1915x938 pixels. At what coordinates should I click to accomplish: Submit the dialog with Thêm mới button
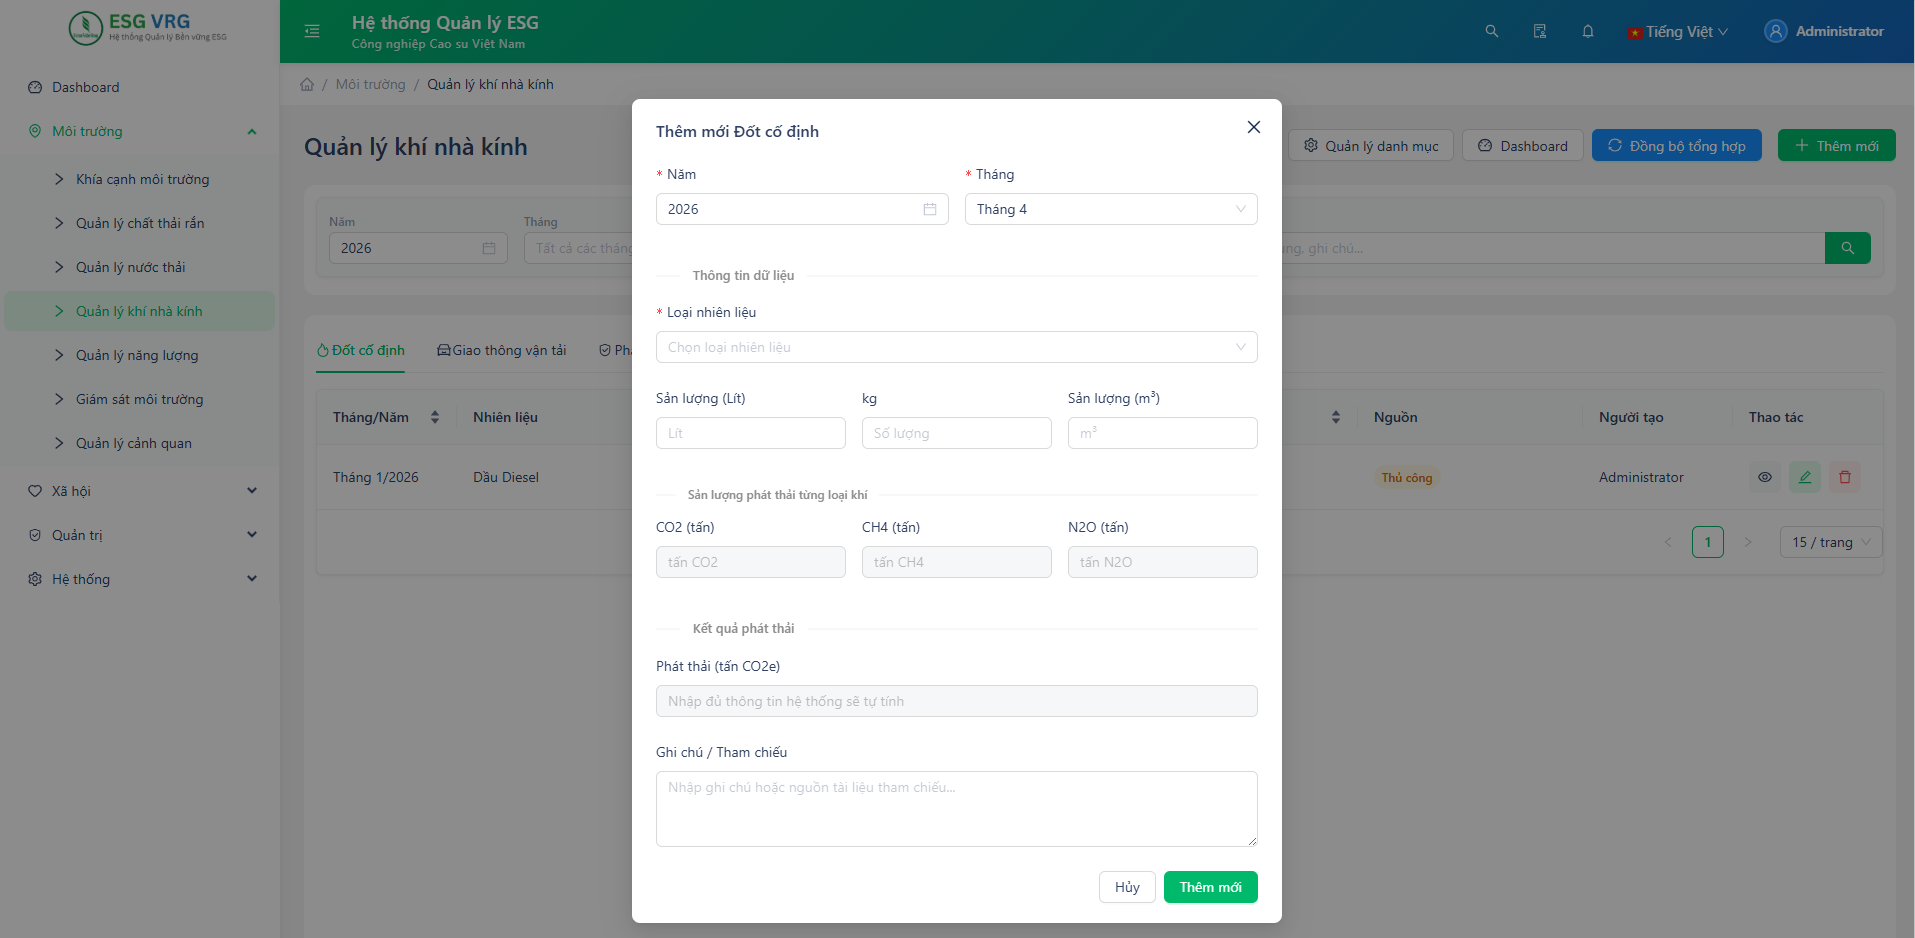pyautogui.click(x=1210, y=887)
